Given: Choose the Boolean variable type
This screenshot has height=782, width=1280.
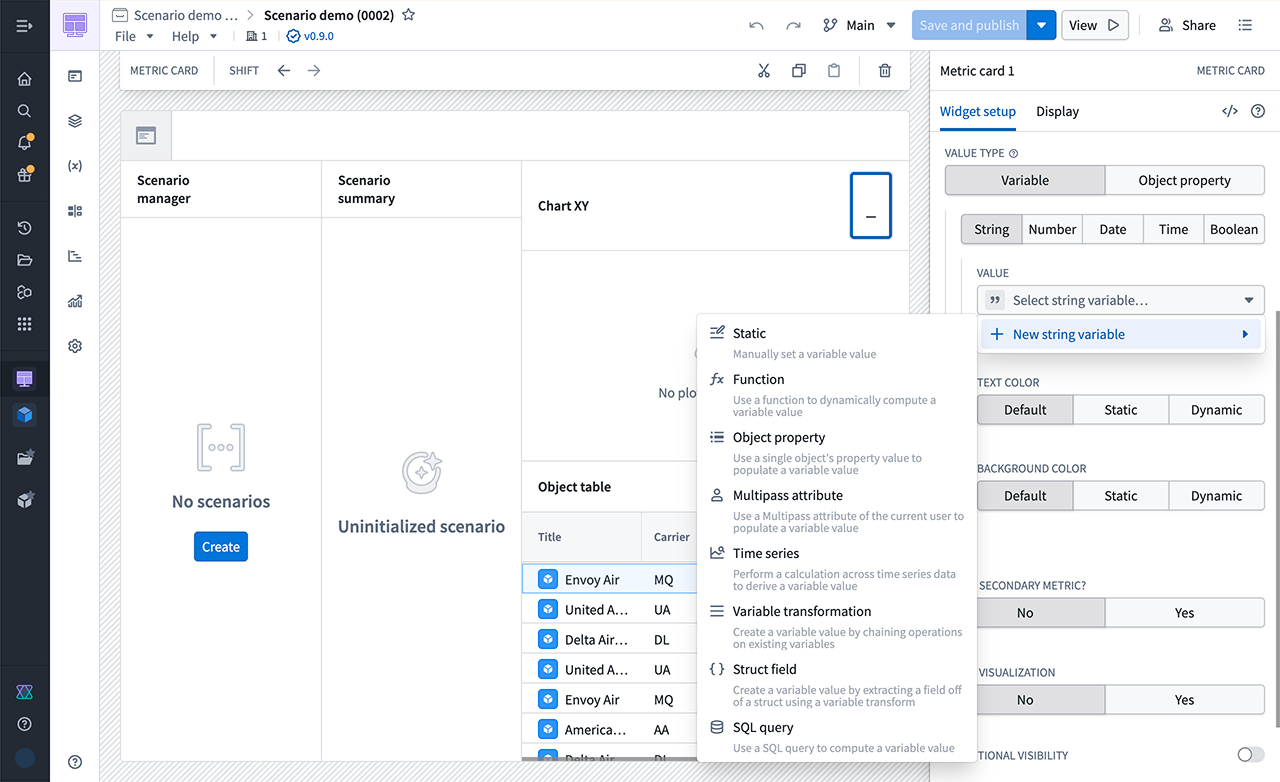Looking at the screenshot, I should point(1234,229).
